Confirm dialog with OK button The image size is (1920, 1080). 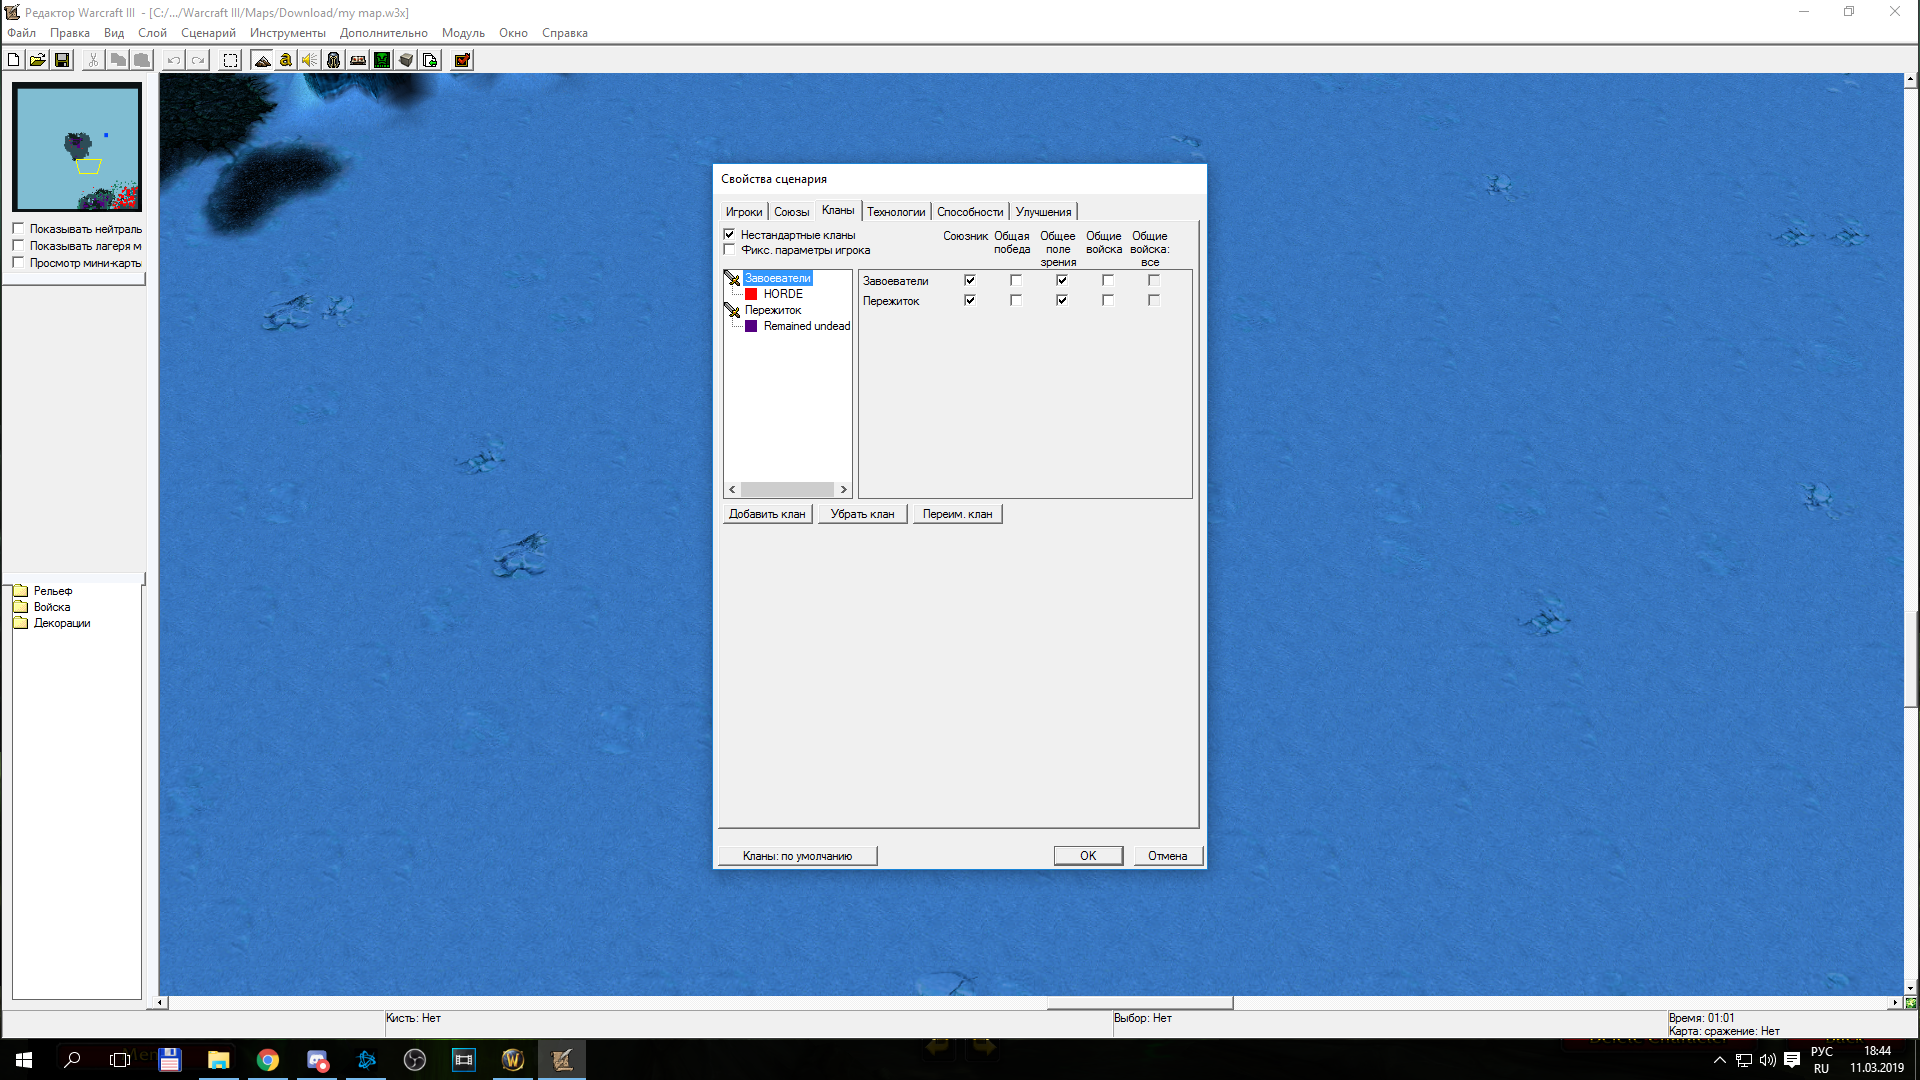pyautogui.click(x=1088, y=856)
